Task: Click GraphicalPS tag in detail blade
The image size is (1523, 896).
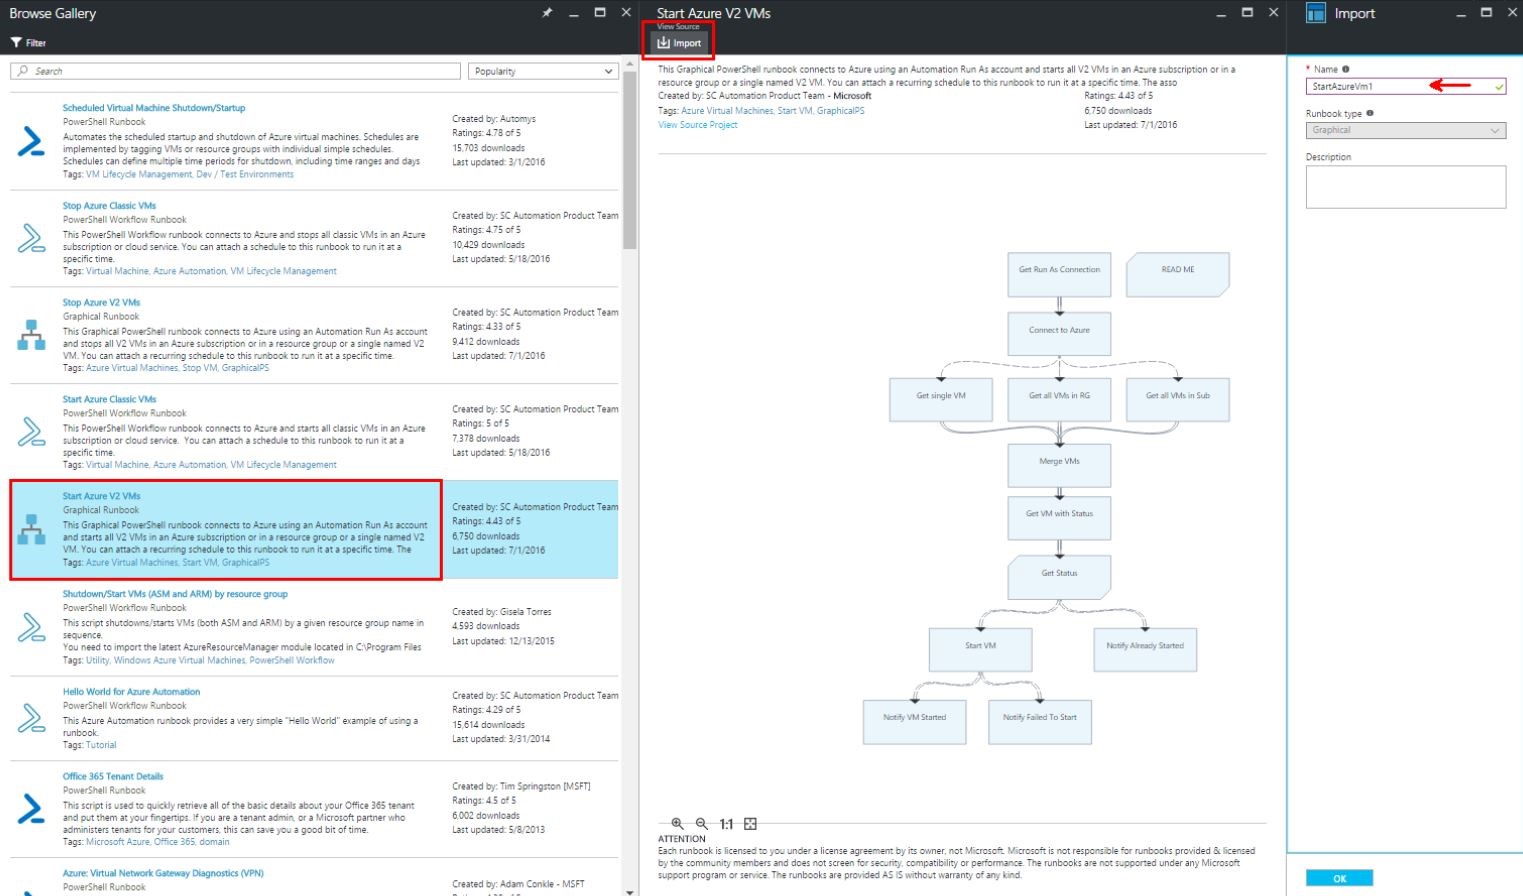Action: coord(841,111)
